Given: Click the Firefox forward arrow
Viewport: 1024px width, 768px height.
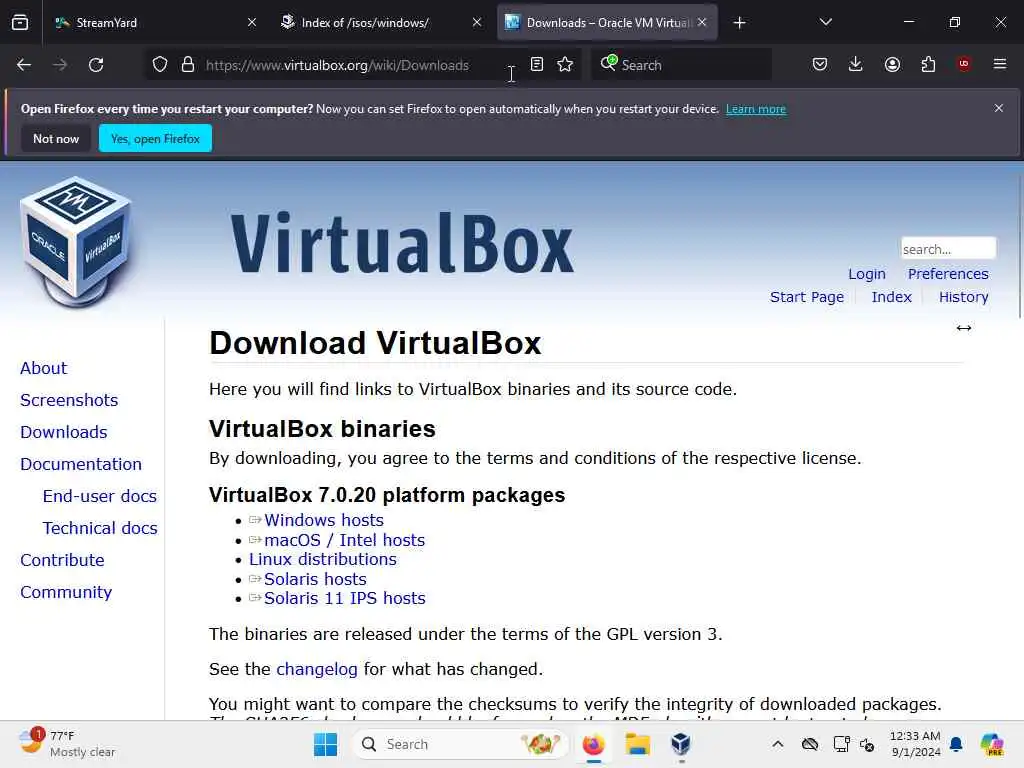Looking at the screenshot, I should click(59, 65).
